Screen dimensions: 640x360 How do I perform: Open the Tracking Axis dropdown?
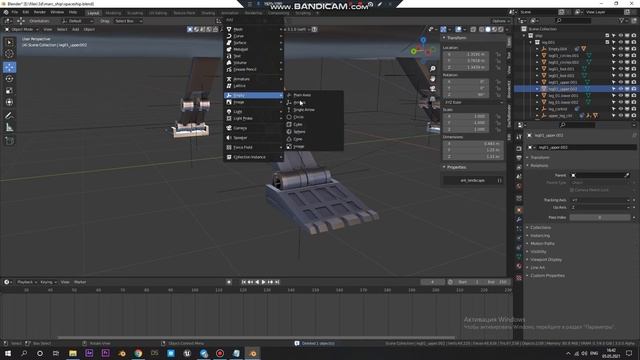click(x=601, y=200)
